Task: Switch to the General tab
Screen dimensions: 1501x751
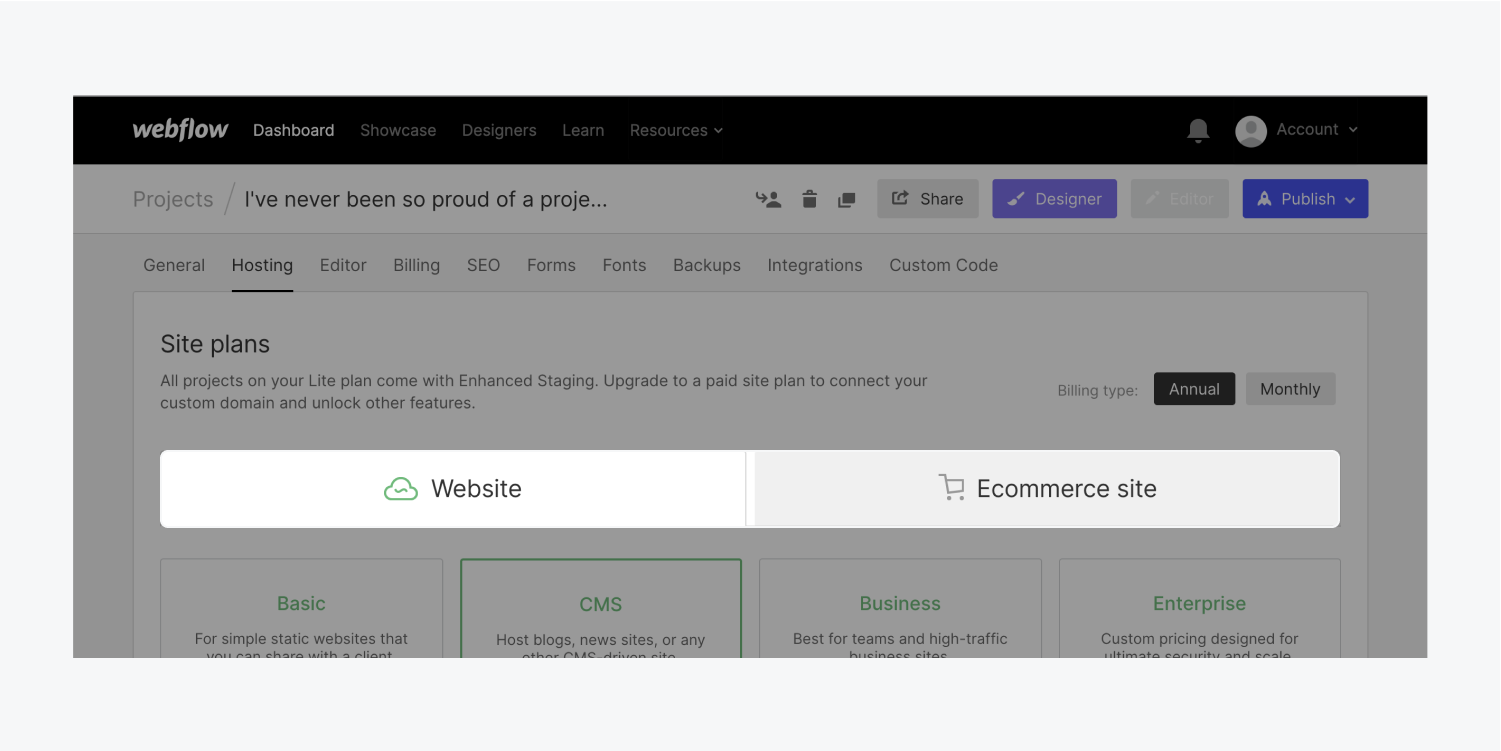Action: coord(174,265)
